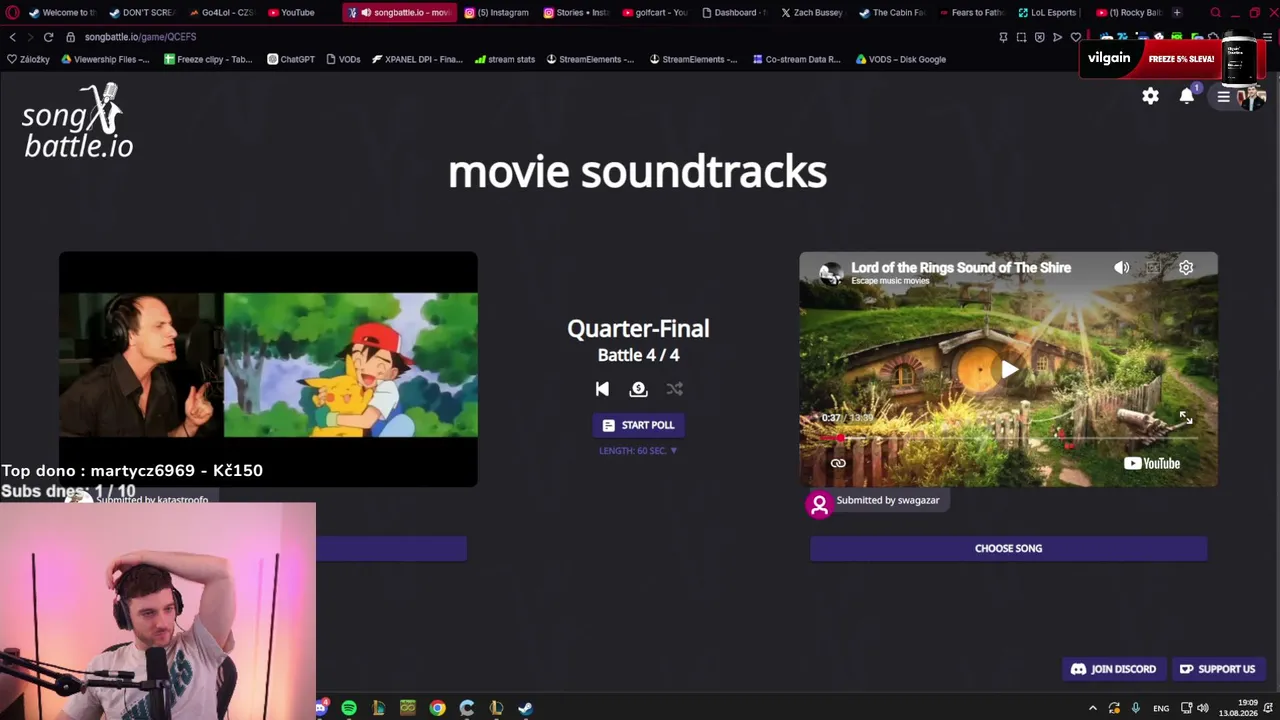Click the songbattle.io logo

pos(78,121)
